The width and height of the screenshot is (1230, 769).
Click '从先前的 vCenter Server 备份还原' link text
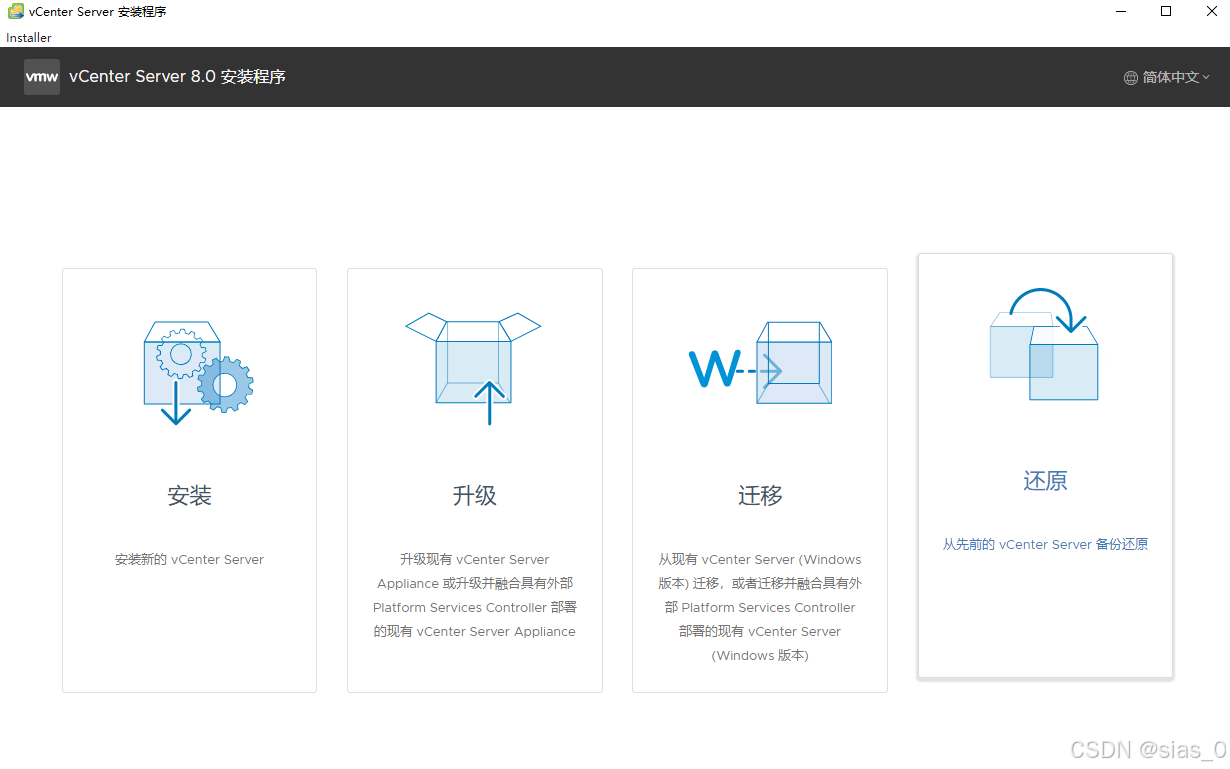tap(1045, 545)
